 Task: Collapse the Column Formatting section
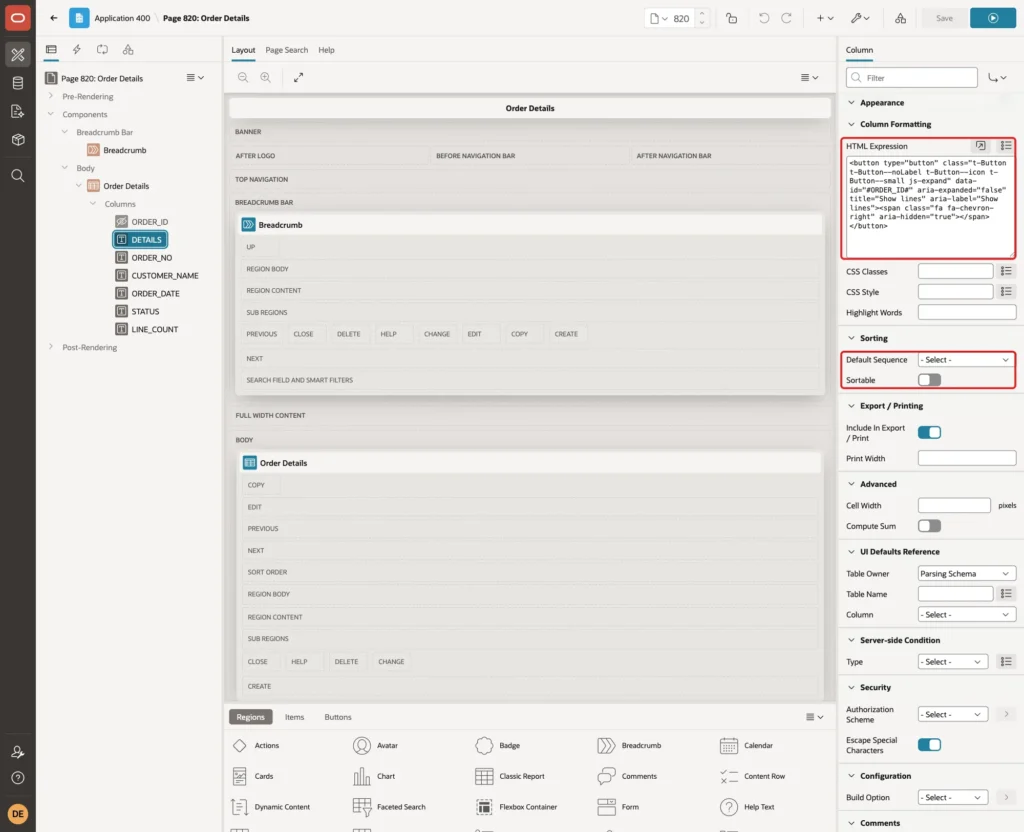[x=851, y=124]
